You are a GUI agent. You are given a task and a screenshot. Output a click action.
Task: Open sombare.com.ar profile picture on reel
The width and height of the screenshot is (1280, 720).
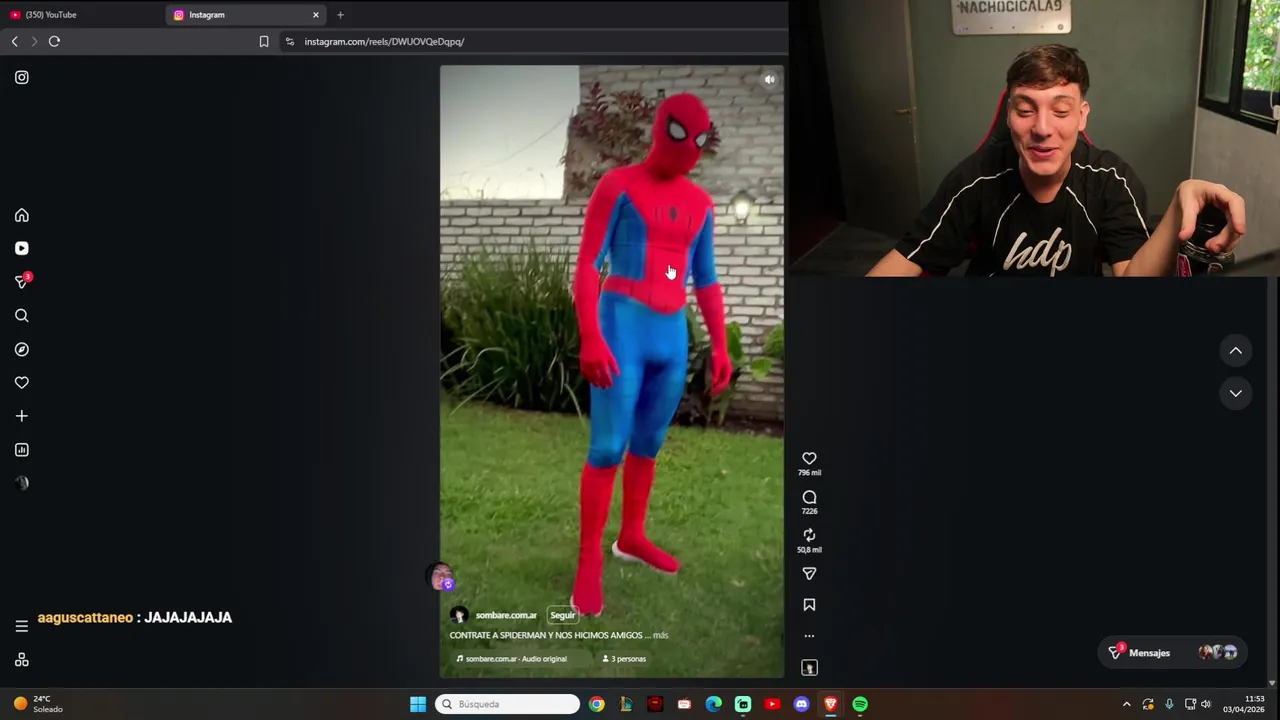tap(459, 615)
